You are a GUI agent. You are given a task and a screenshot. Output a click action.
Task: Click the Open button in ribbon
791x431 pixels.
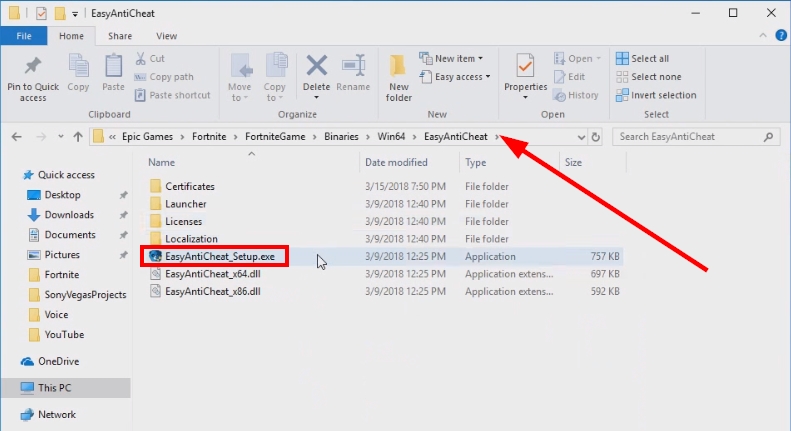click(577, 59)
